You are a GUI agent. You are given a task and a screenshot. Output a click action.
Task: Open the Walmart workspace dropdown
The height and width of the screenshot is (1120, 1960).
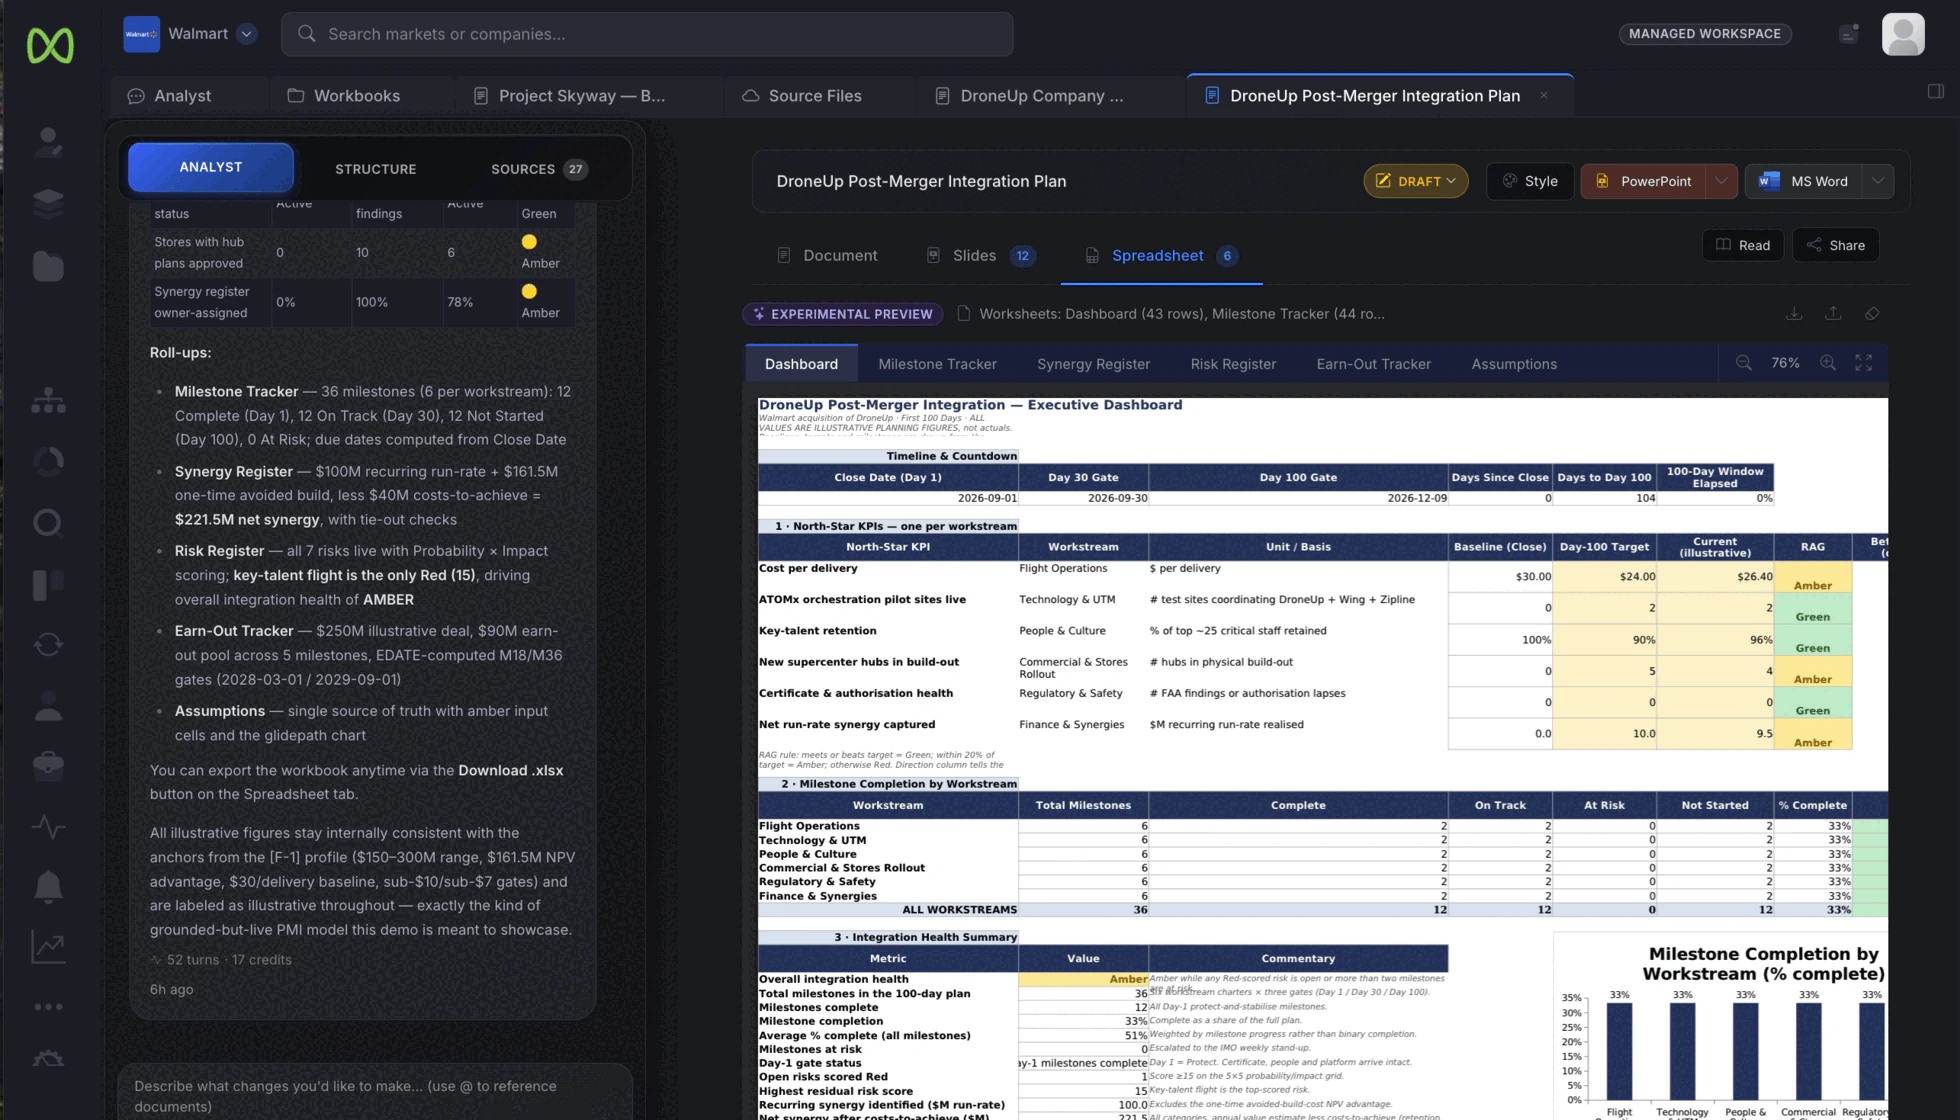[247, 34]
